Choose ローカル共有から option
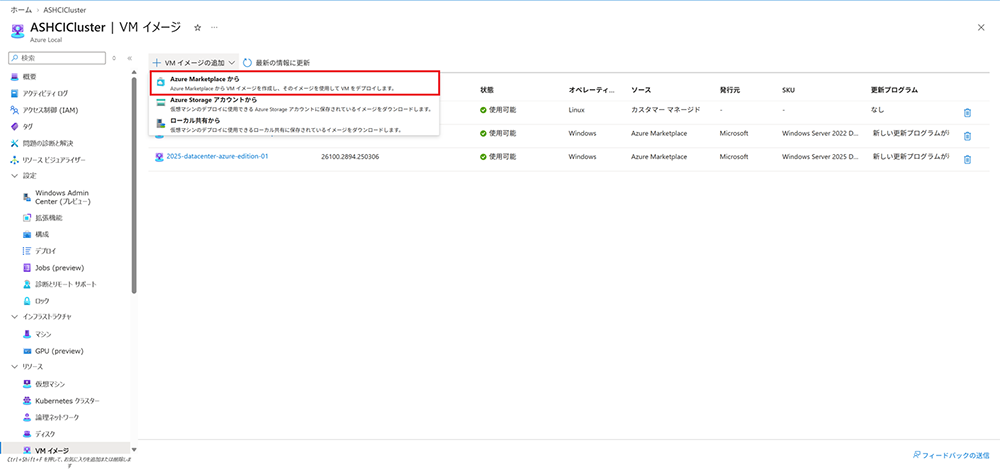Image resolution: width=1000 pixels, height=471 pixels. click(x=295, y=124)
